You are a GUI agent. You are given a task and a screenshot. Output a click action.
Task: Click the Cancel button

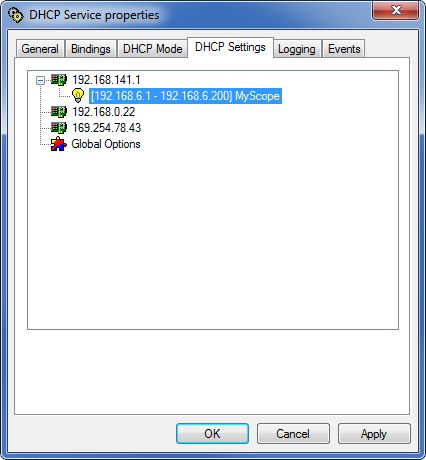pyautogui.click(x=293, y=434)
